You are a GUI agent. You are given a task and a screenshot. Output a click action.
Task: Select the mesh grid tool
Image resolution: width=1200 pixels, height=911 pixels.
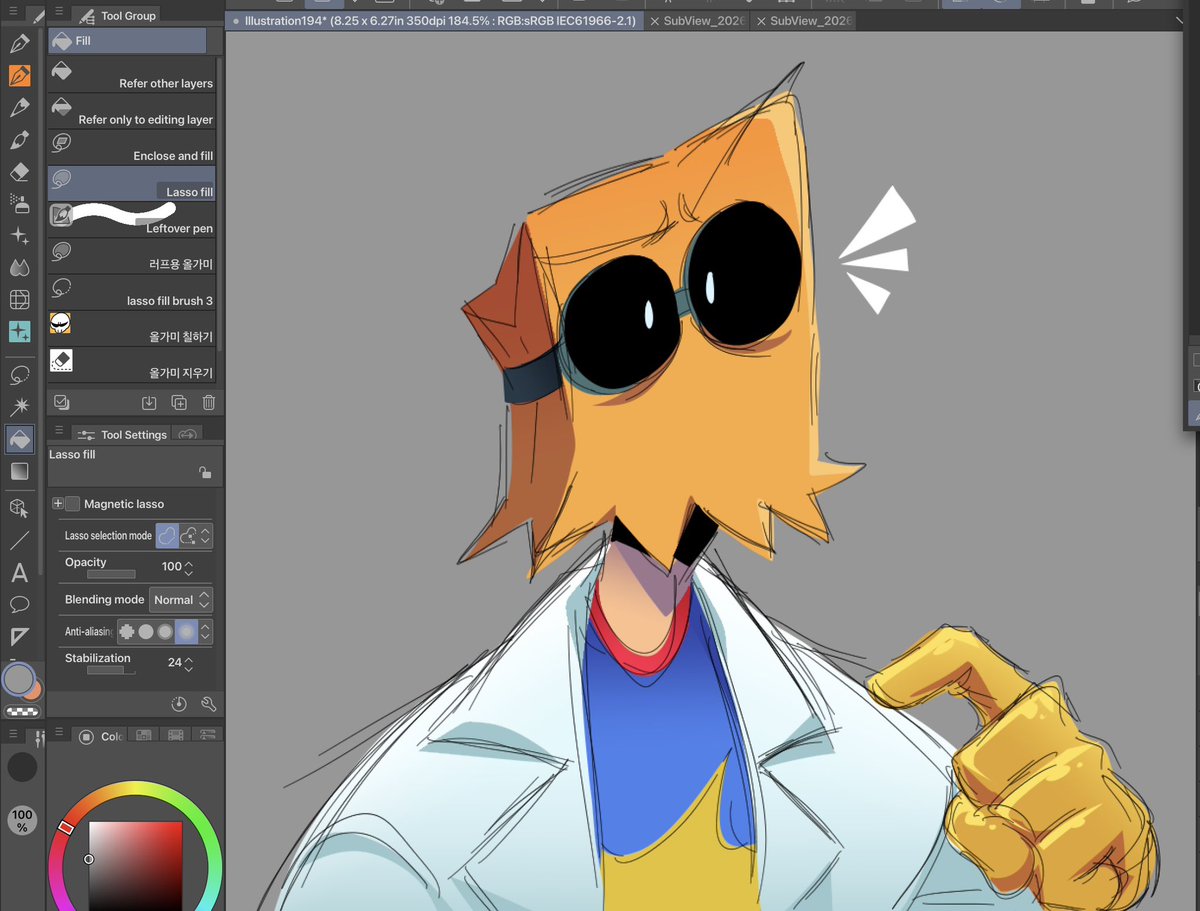pyautogui.click(x=19, y=300)
